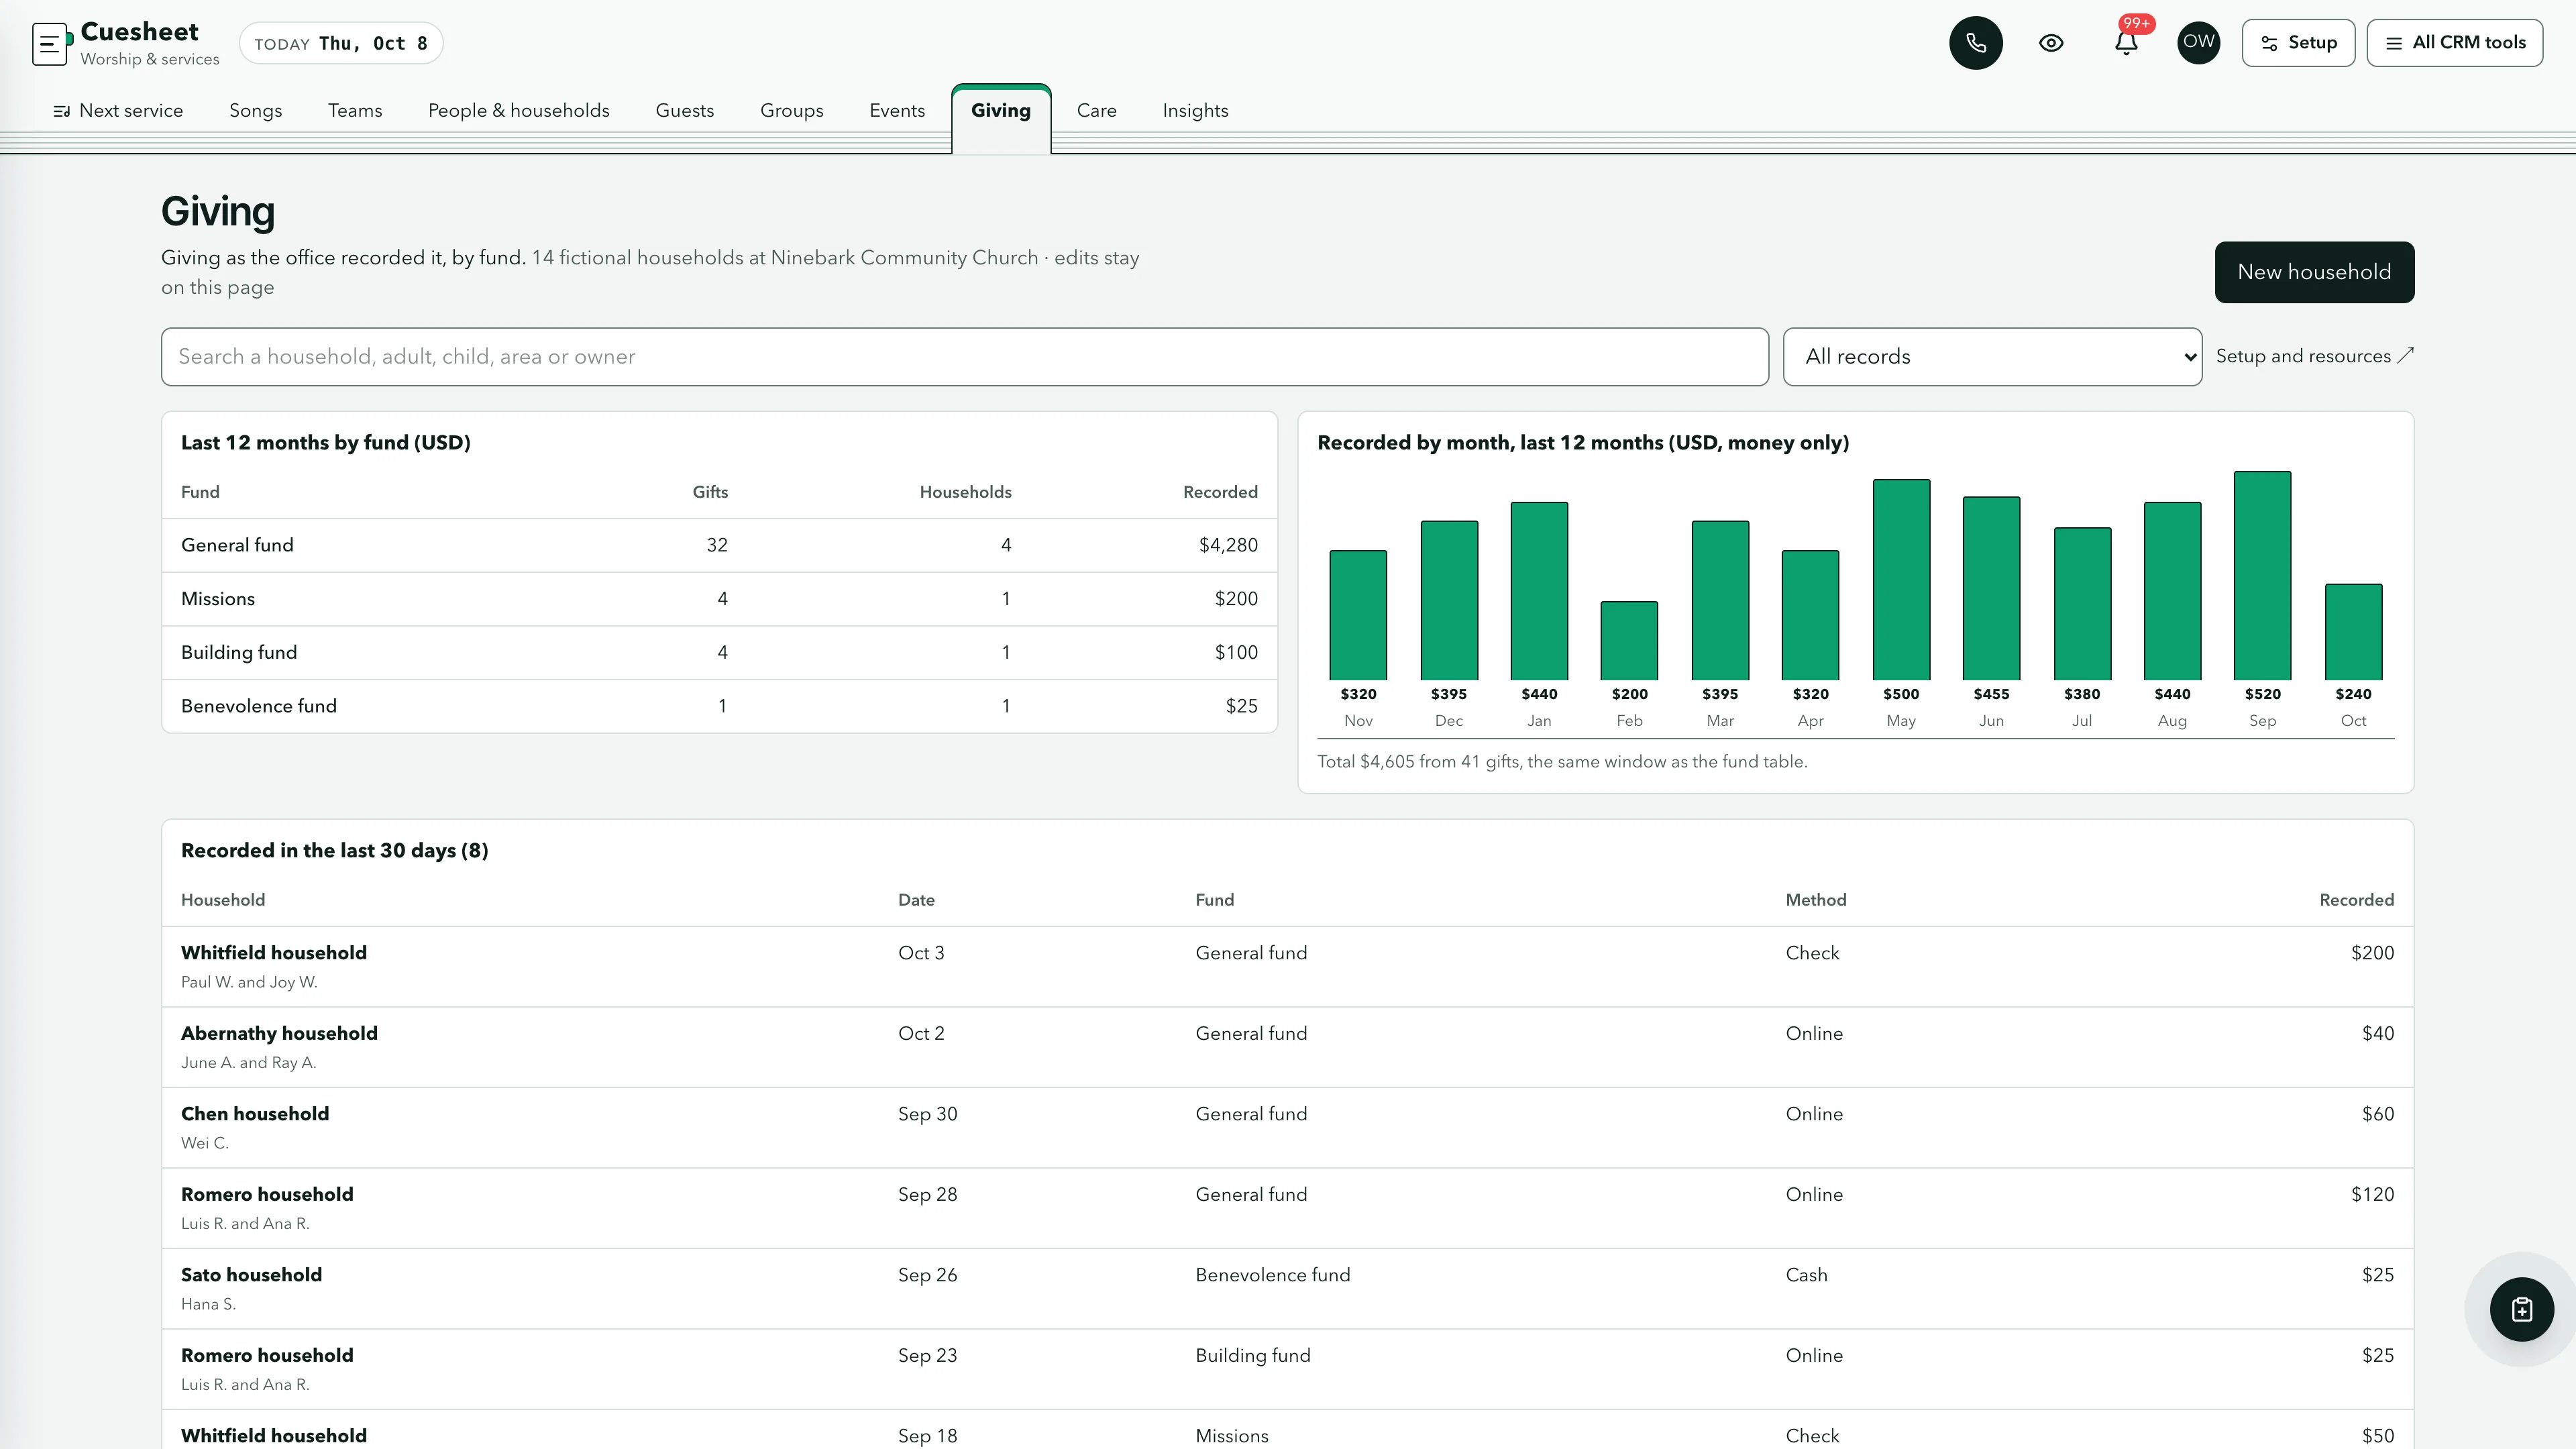This screenshot has height=1449, width=2576.
Task: Open the Sato household row
Action: click(1287, 1289)
